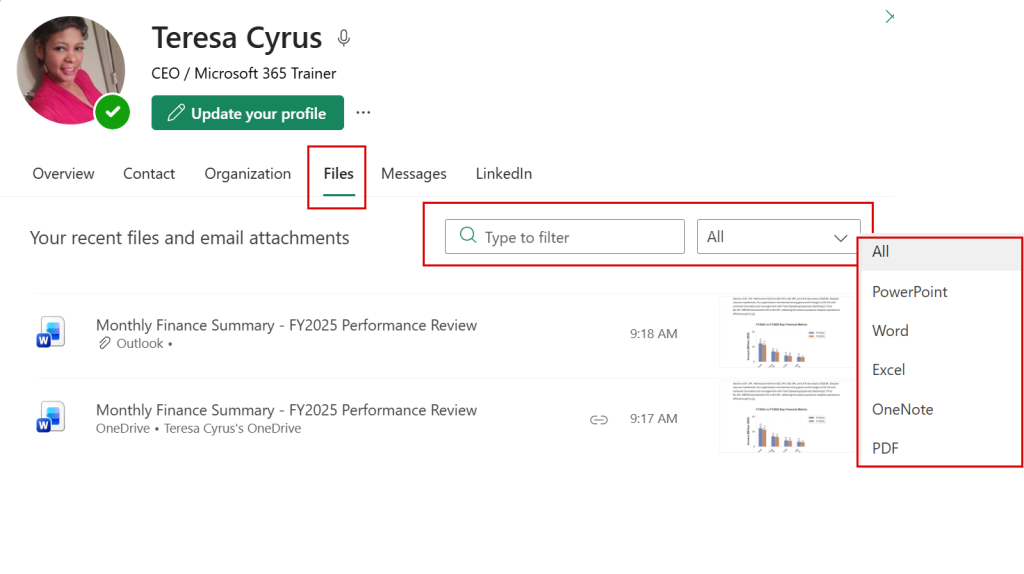The image size is (1024, 574).
Task: Click the "Teresa Cyrus's OneDrive" location text
Action: point(232,428)
